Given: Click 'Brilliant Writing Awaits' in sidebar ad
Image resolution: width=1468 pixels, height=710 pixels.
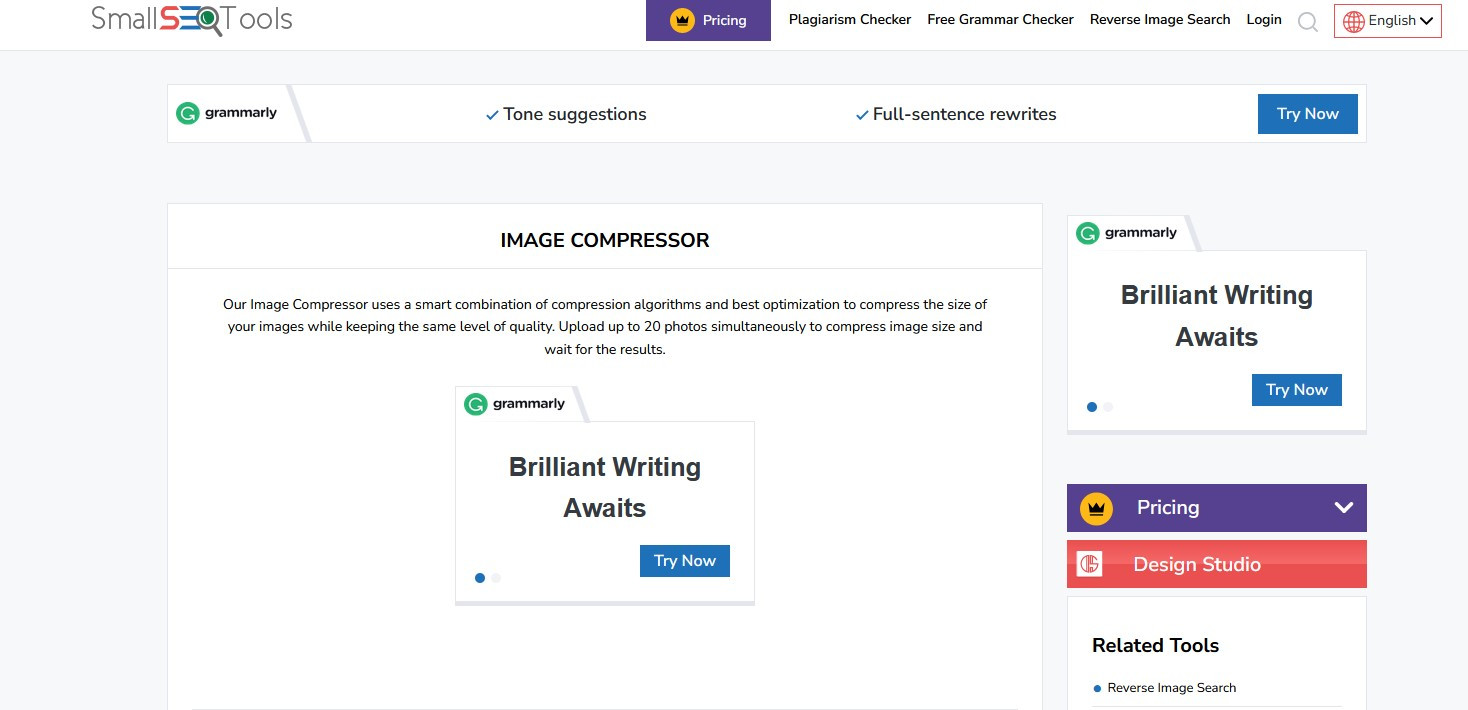Looking at the screenshot, I should click(x=1216, y=316).
